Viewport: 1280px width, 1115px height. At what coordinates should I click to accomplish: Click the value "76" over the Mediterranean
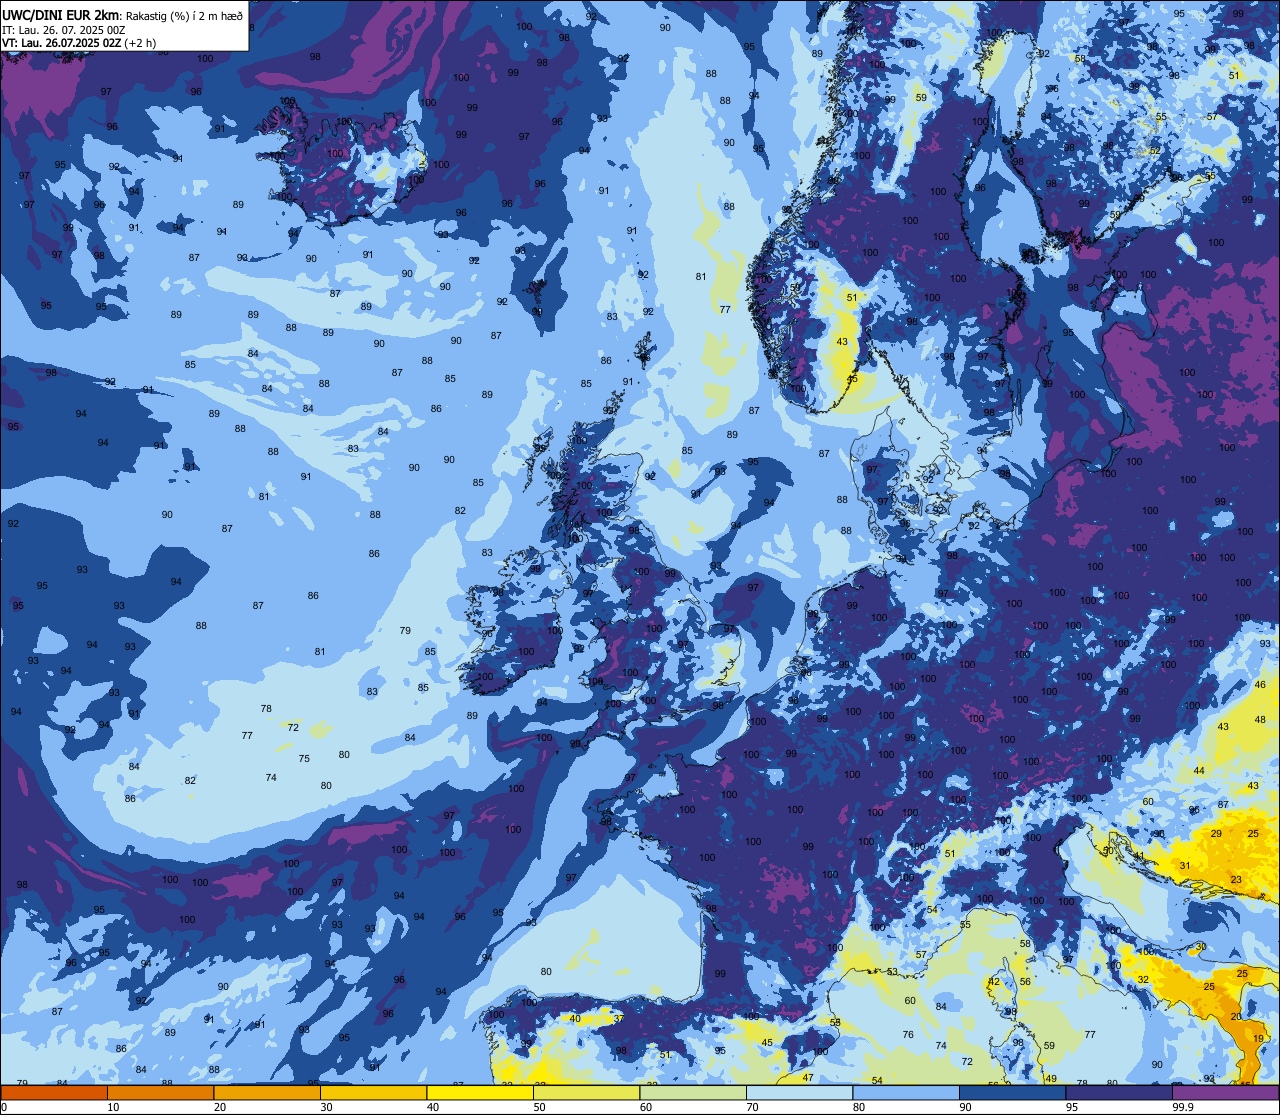tap(908, 1036)
